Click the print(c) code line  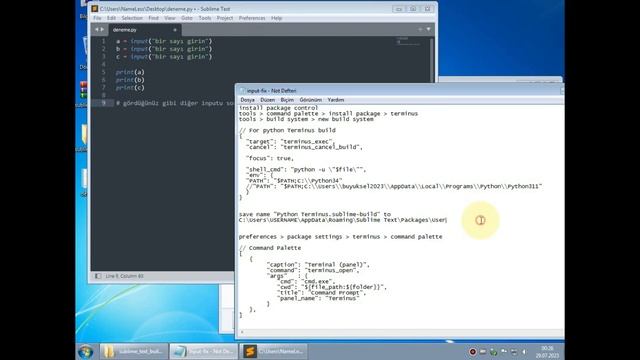pyautogui.click(x=130, y=88)
